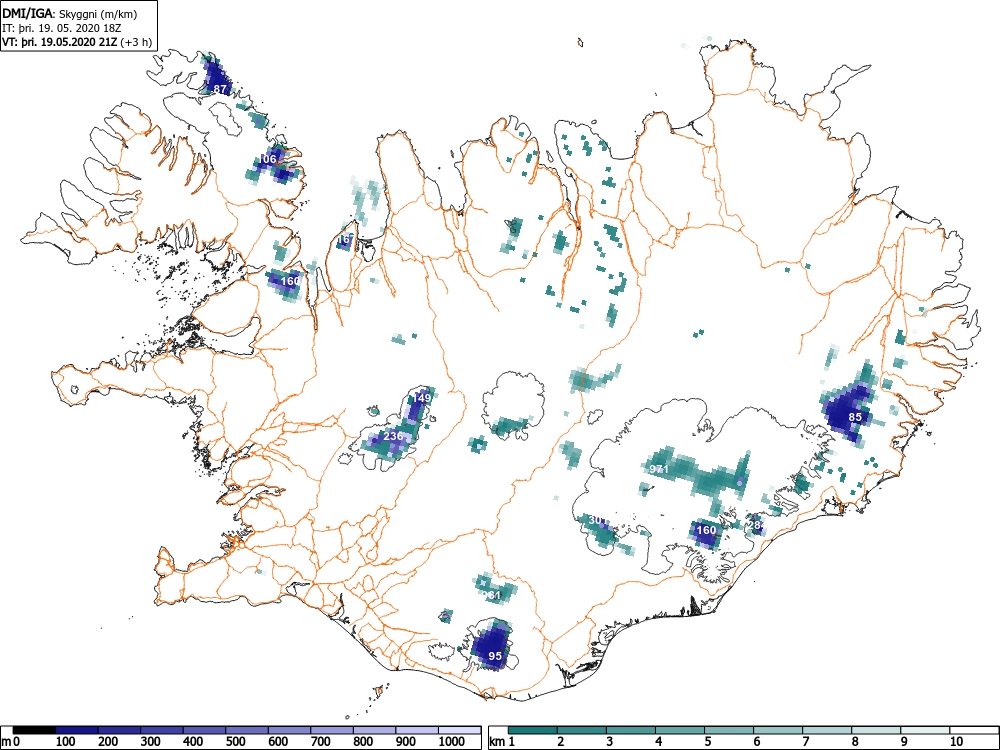1000x750 pixels.
Task: Click the '500' label on the metre scale
Action: (x=235, y=741)
